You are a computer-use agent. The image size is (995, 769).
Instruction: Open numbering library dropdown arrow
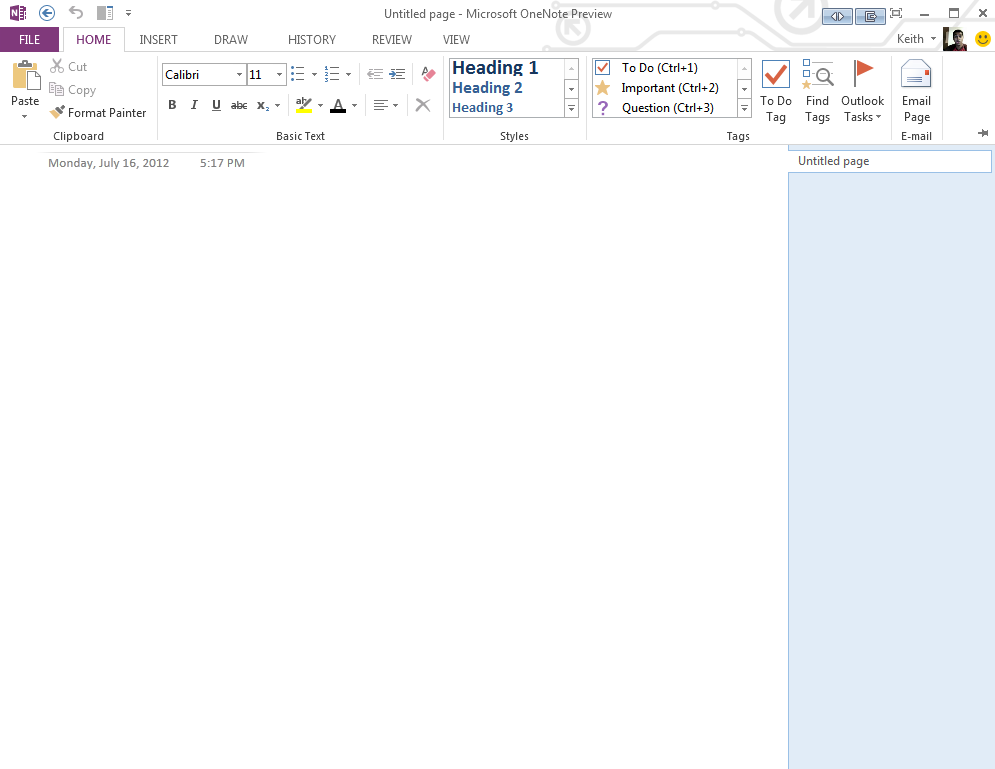click(348, 74)
